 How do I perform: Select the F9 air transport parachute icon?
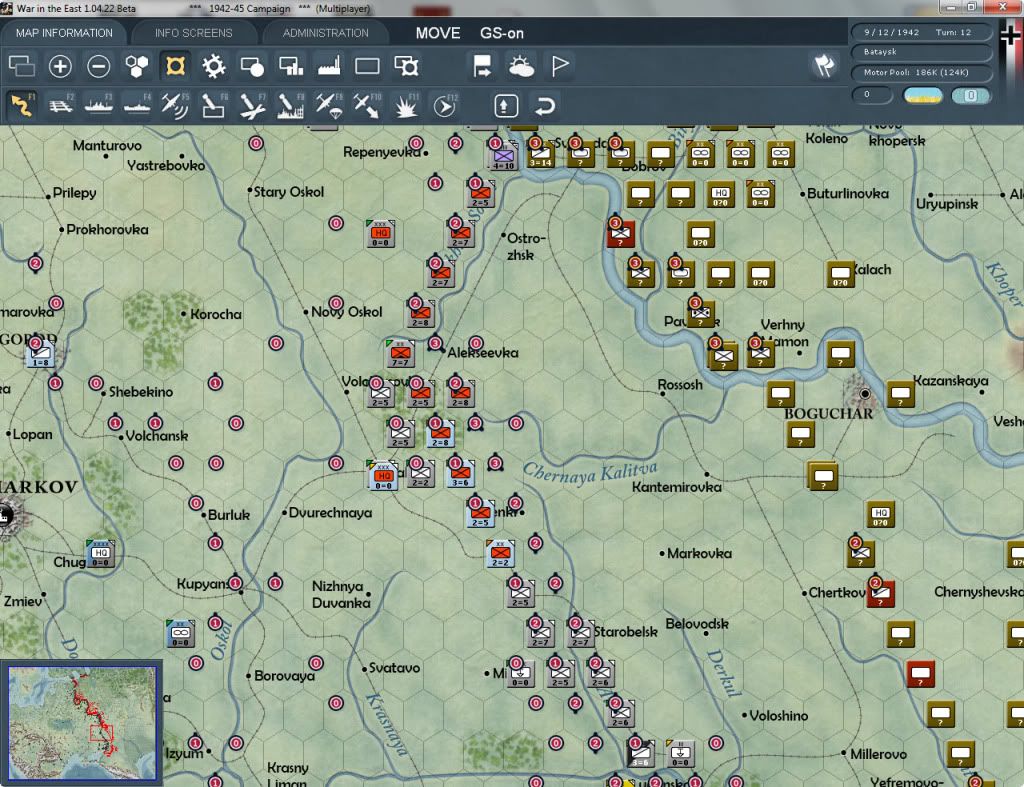point(329,106)
